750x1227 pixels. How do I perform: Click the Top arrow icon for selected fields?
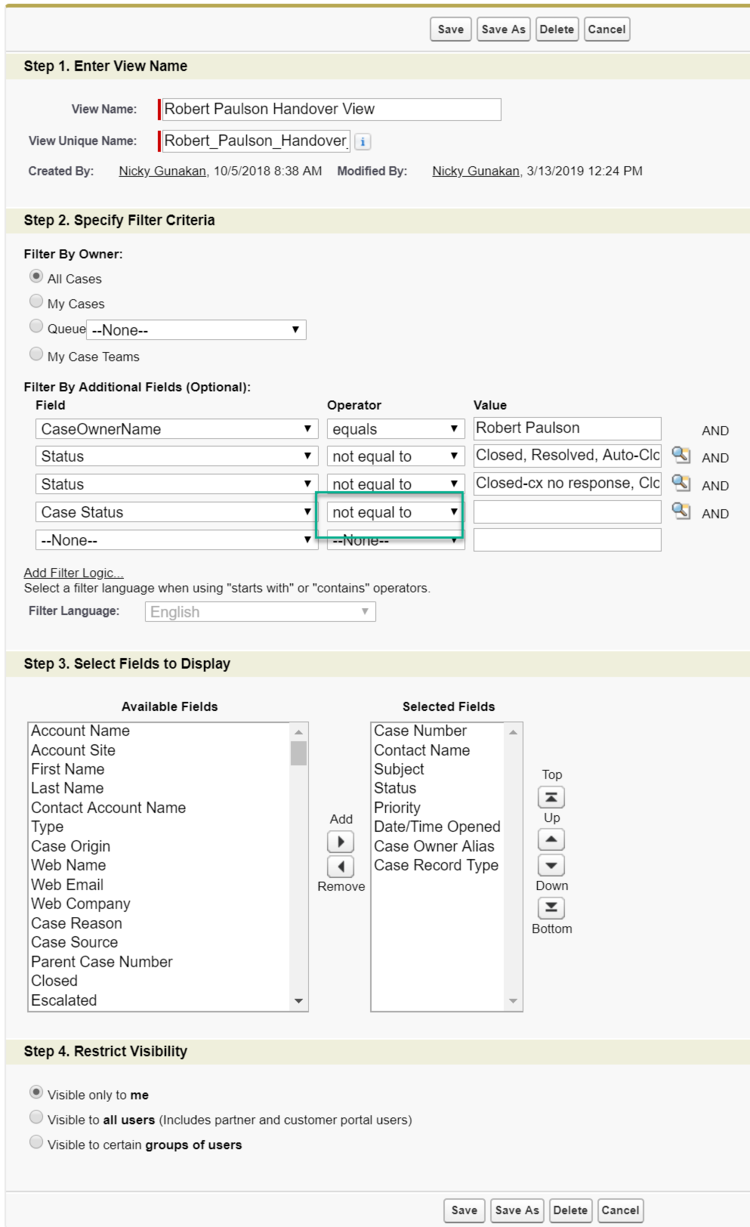pos(552,797)
